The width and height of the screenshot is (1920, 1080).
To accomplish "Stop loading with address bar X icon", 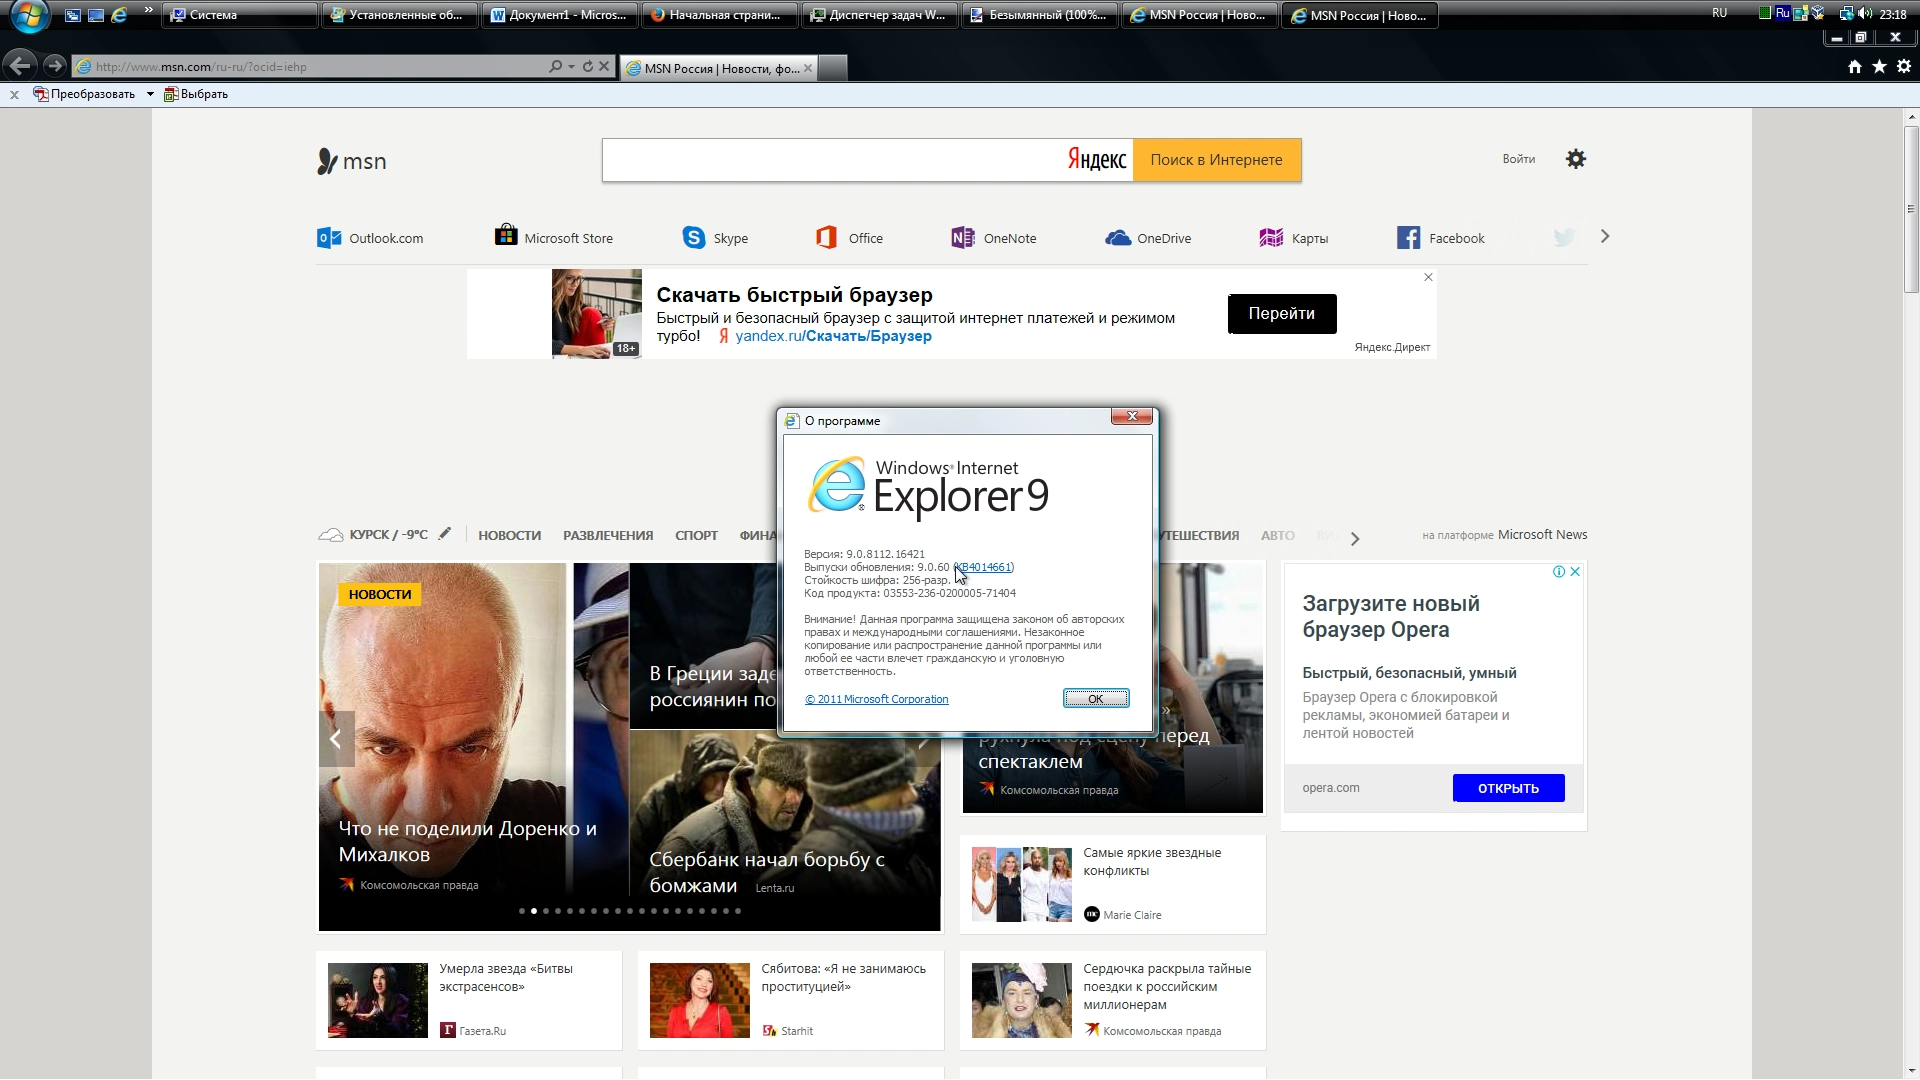I will pyautogui.click(x=604, y=67).
